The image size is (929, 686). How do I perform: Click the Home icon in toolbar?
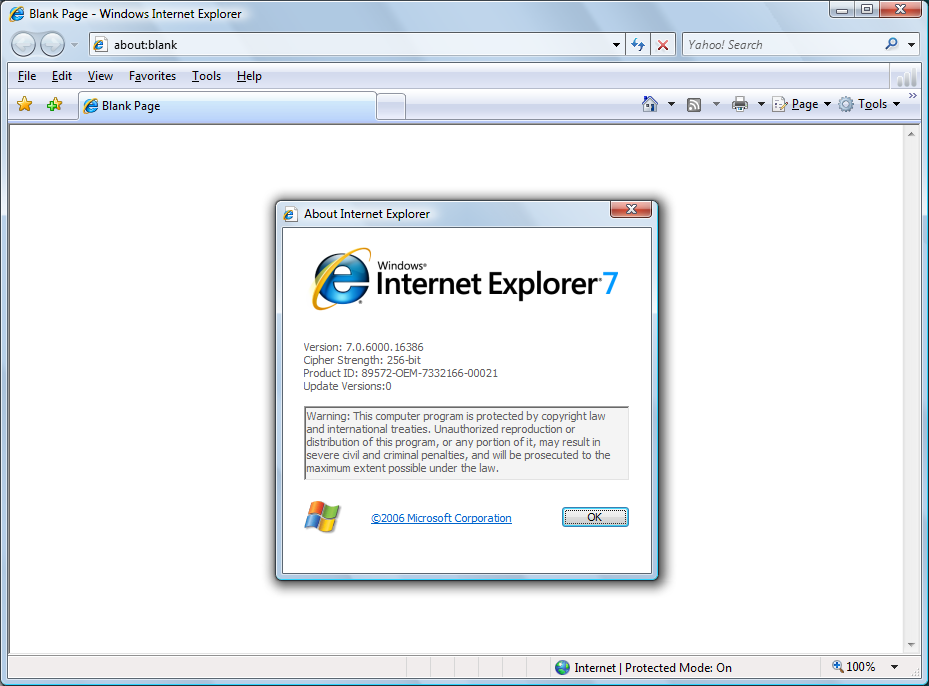coord(650,104)
